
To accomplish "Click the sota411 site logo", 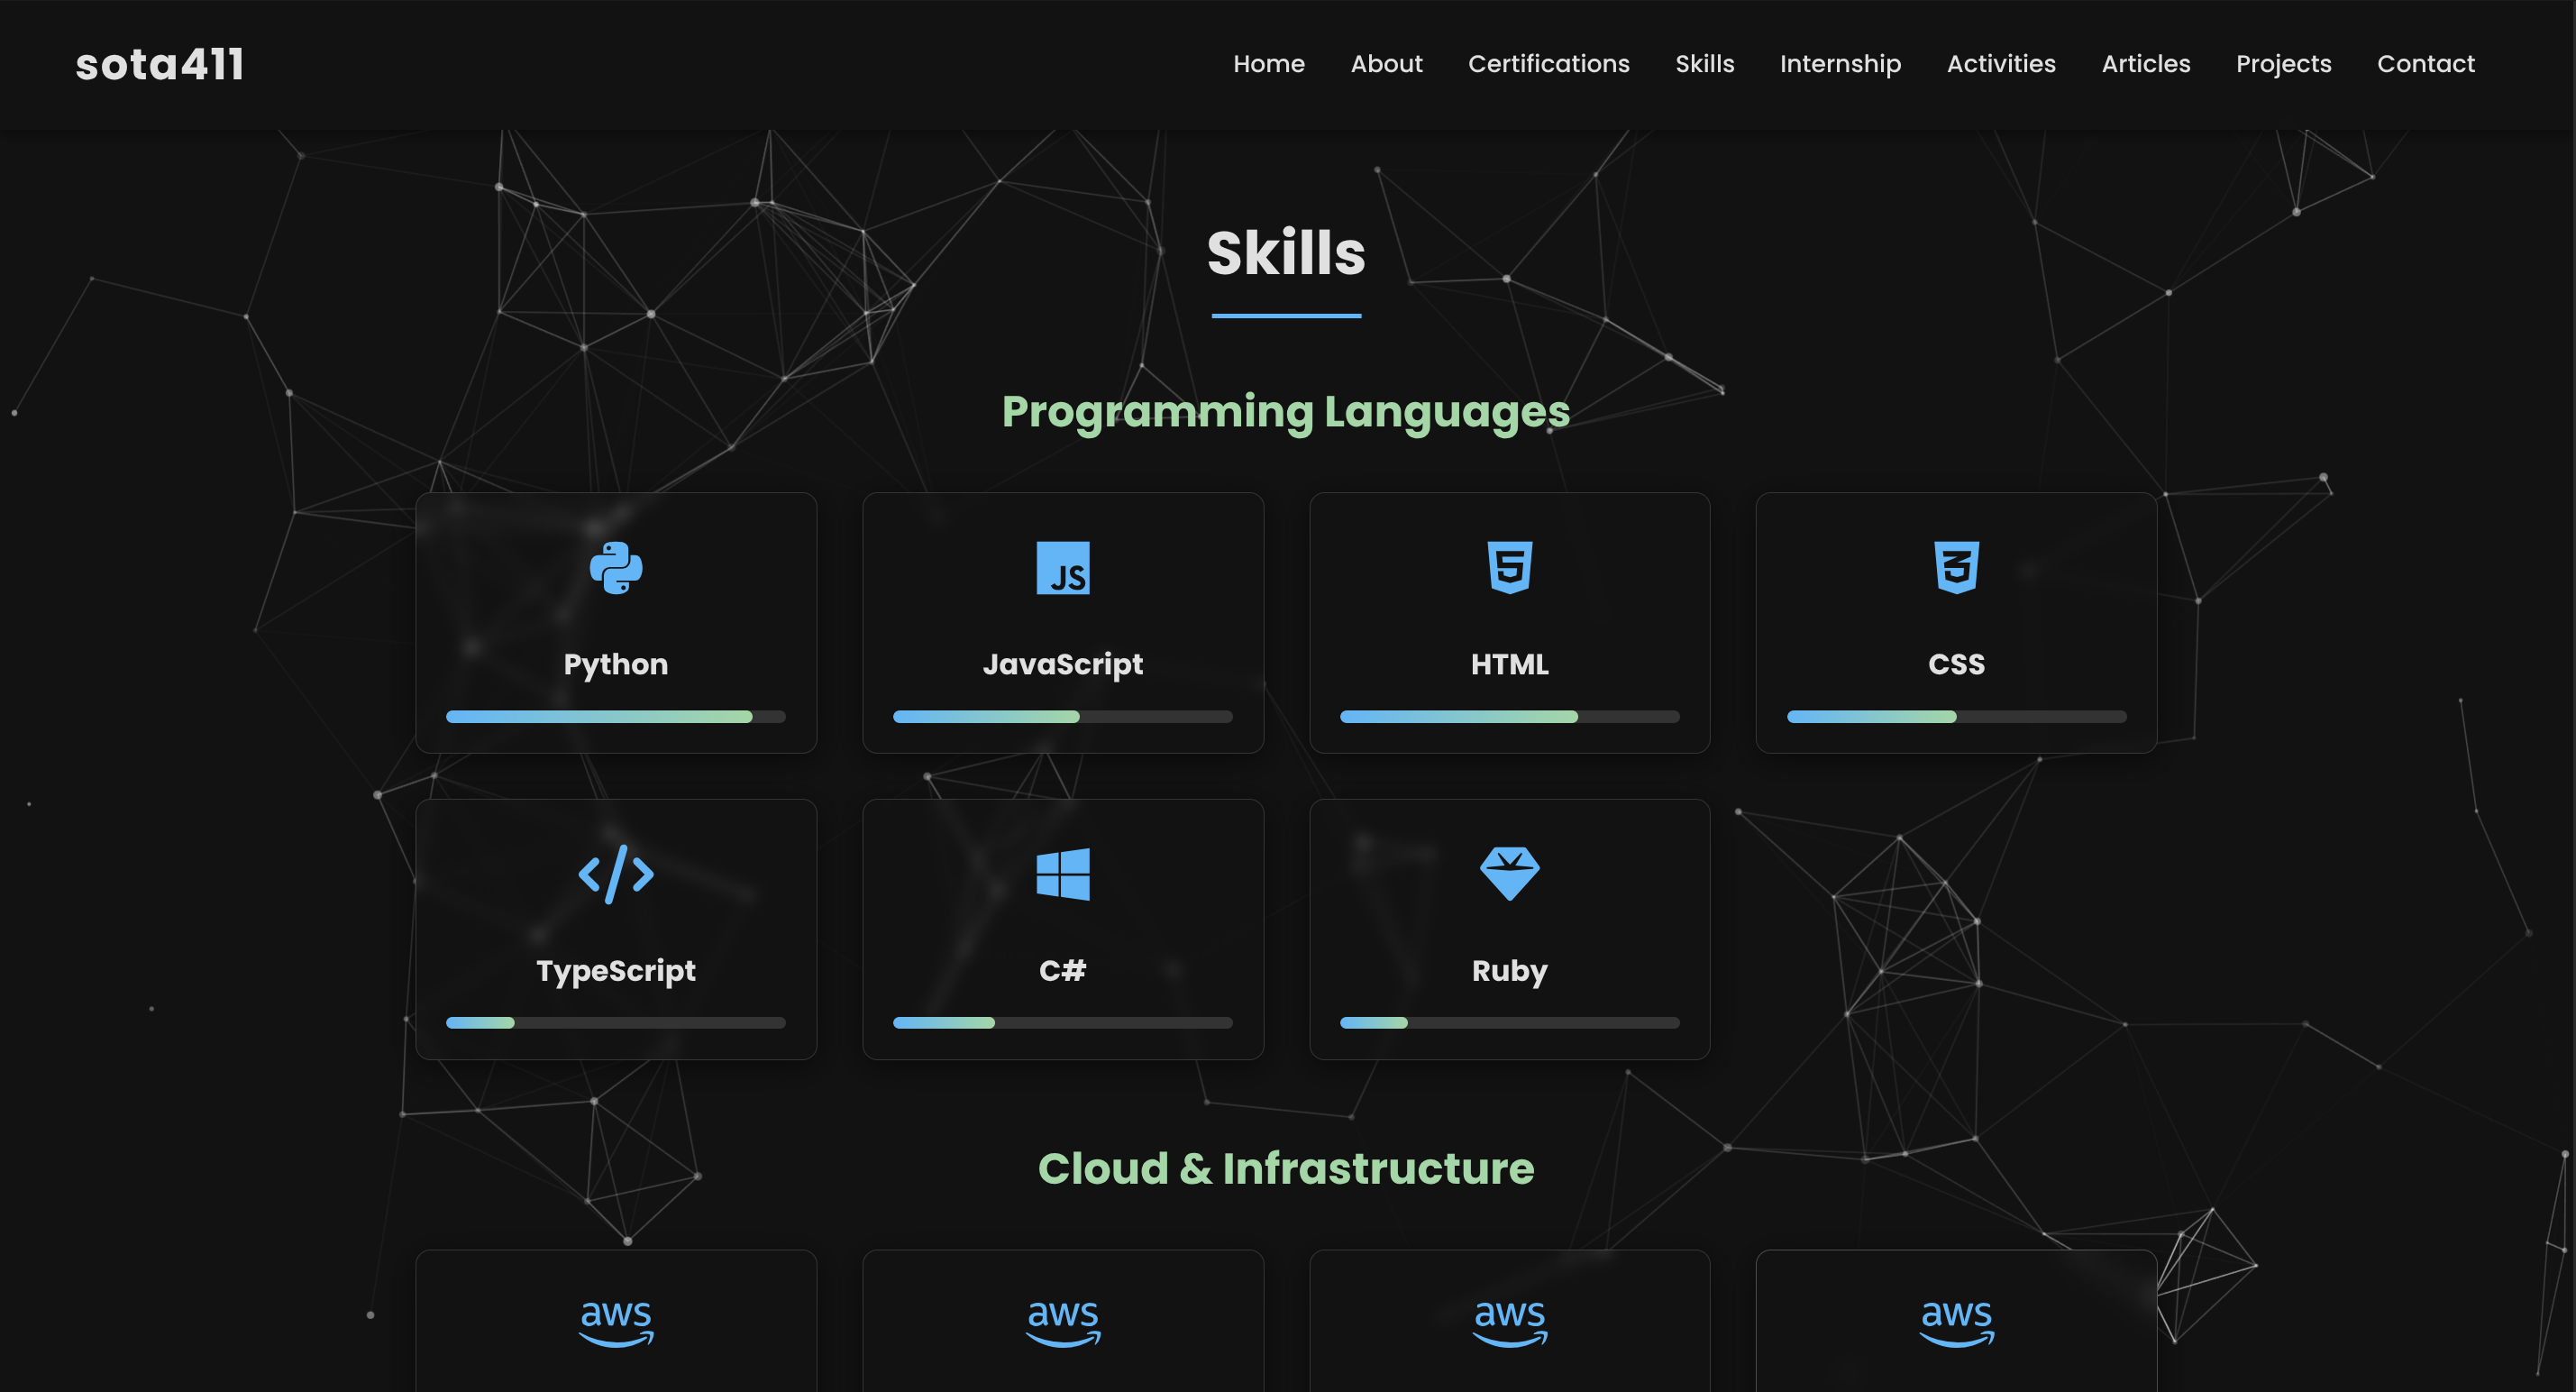I will (160, 65).
